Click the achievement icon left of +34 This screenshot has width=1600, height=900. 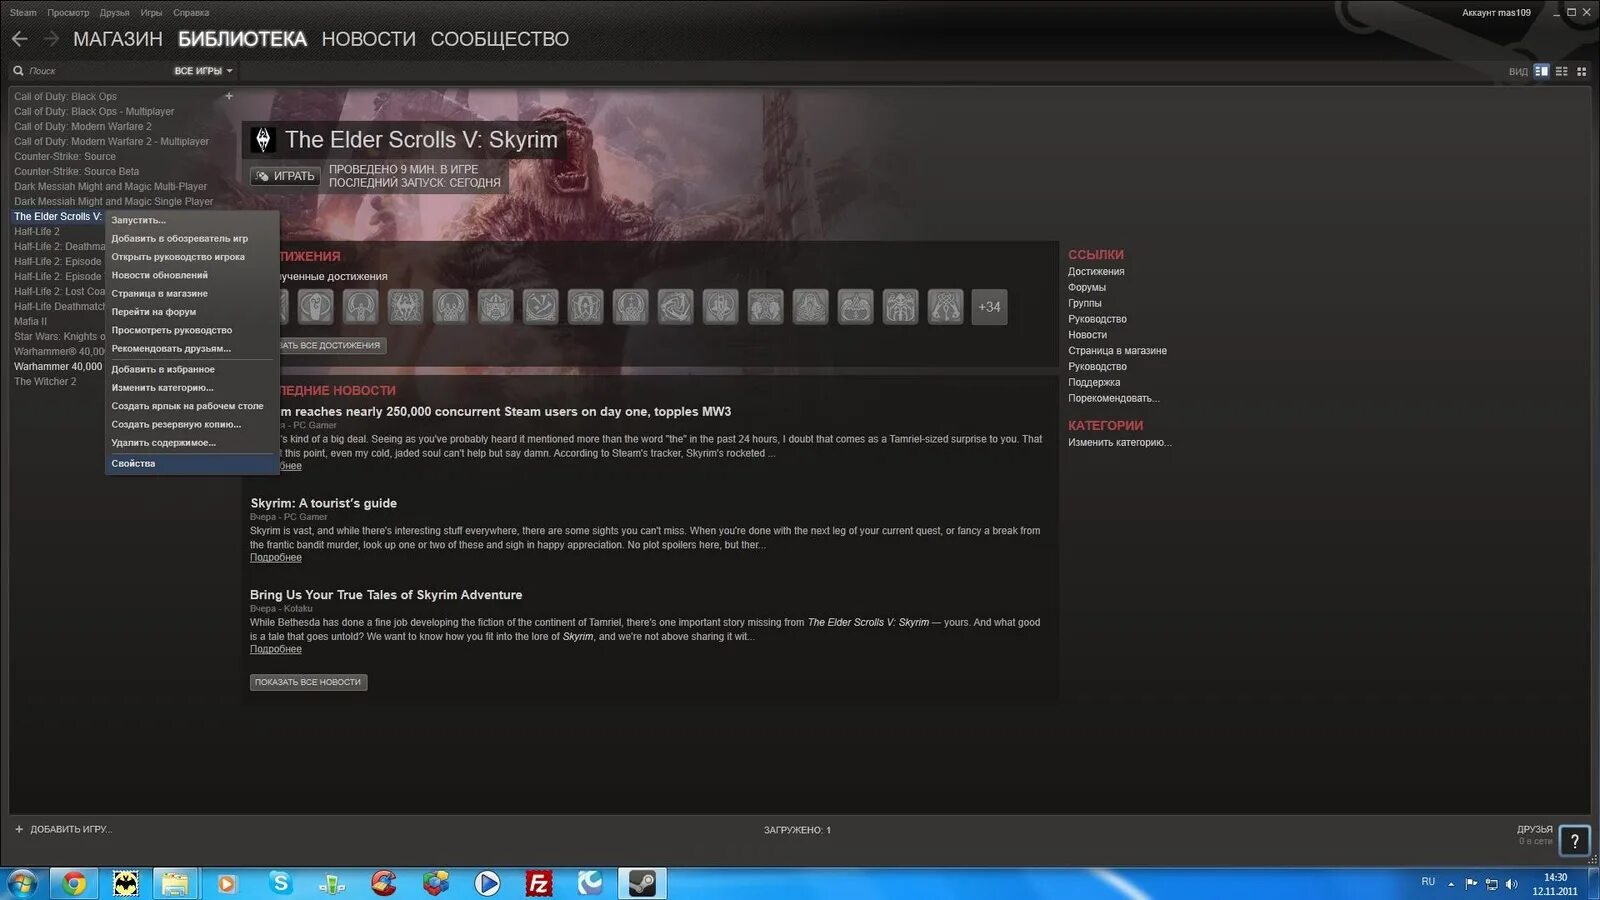pos(945,307)
